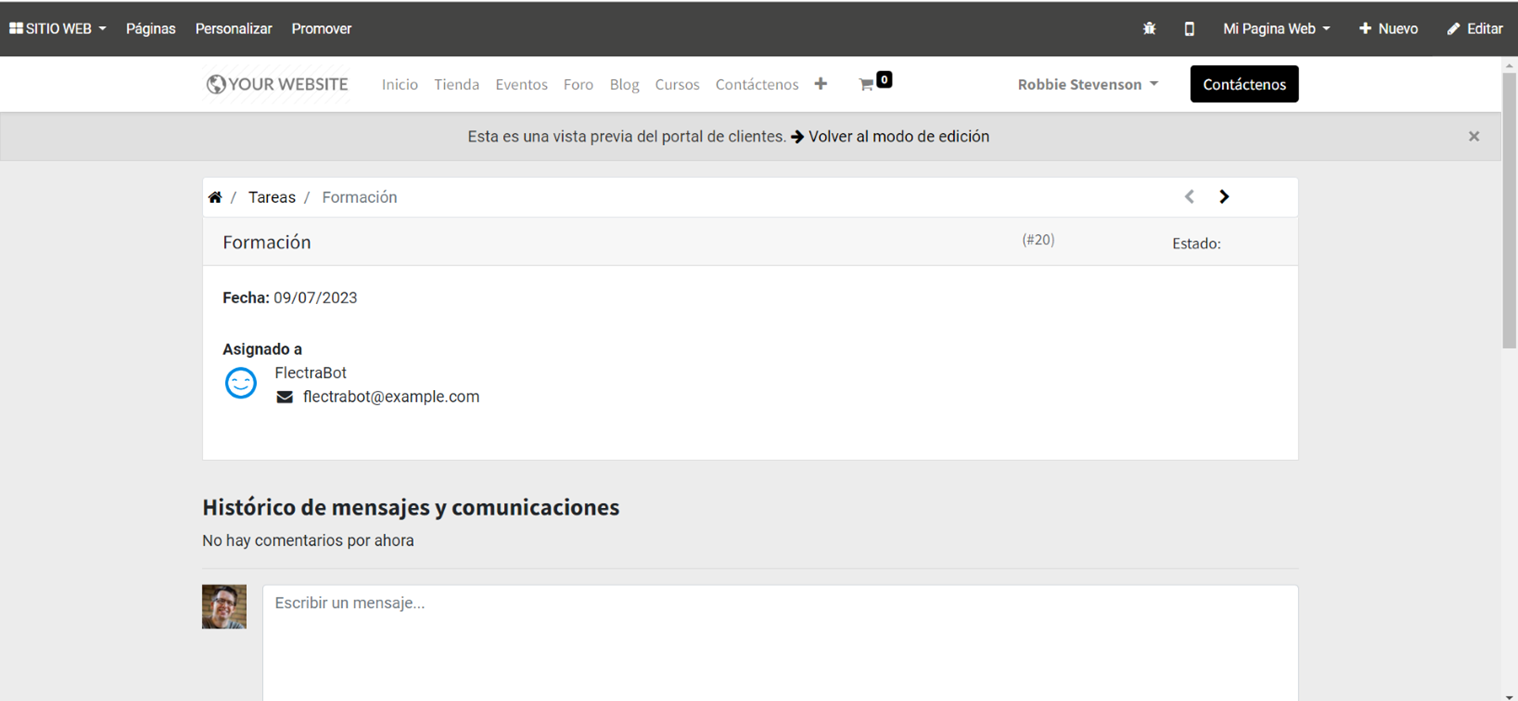Open the Mi Pagina Web dropdown
1518x701 pixels.
[1276, 29]
